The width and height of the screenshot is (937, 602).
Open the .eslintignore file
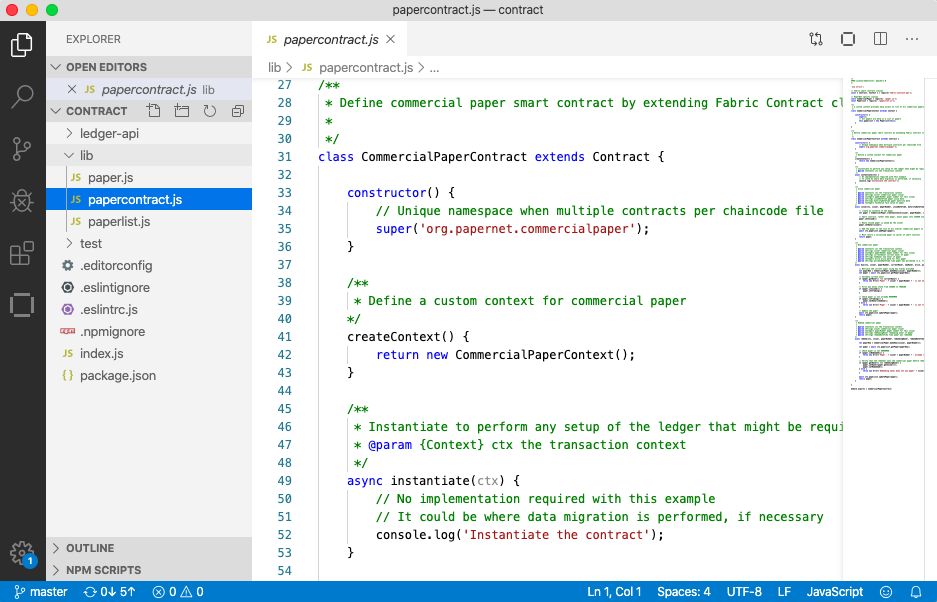(x=149, y=288)
